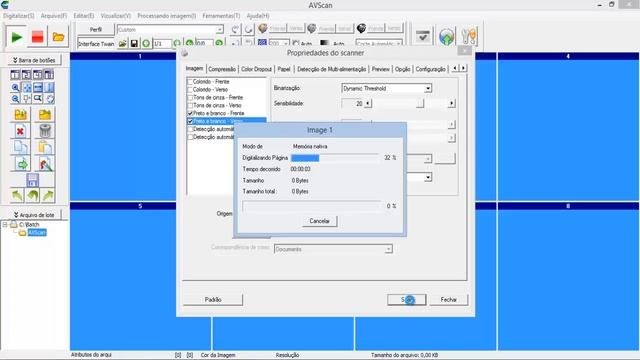Click the Sensibilidade slider thumb
This screenshot has height=360, width=640.
420,104
